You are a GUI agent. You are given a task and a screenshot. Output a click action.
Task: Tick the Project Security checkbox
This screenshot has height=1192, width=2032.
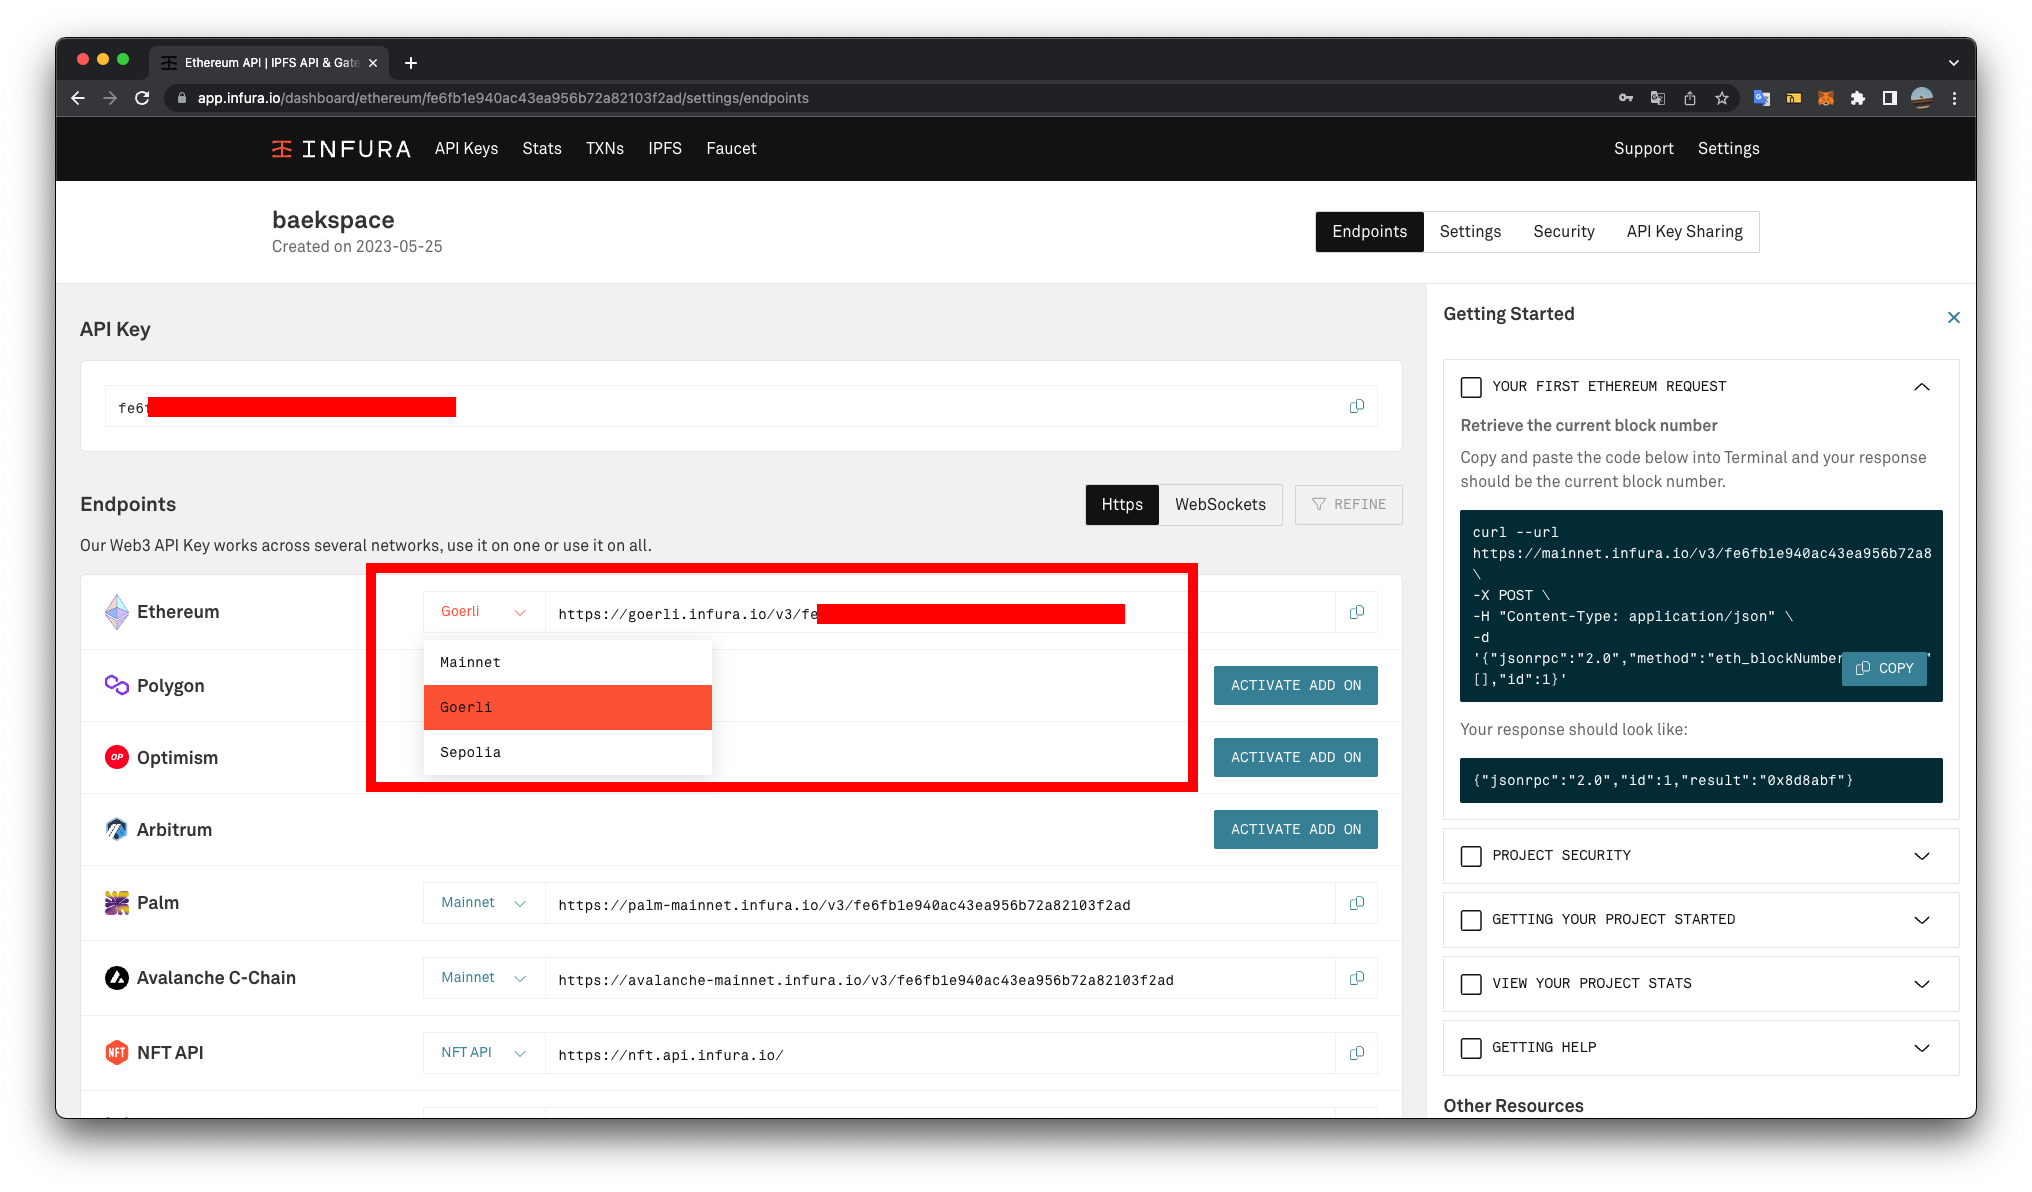point(1471,856)
